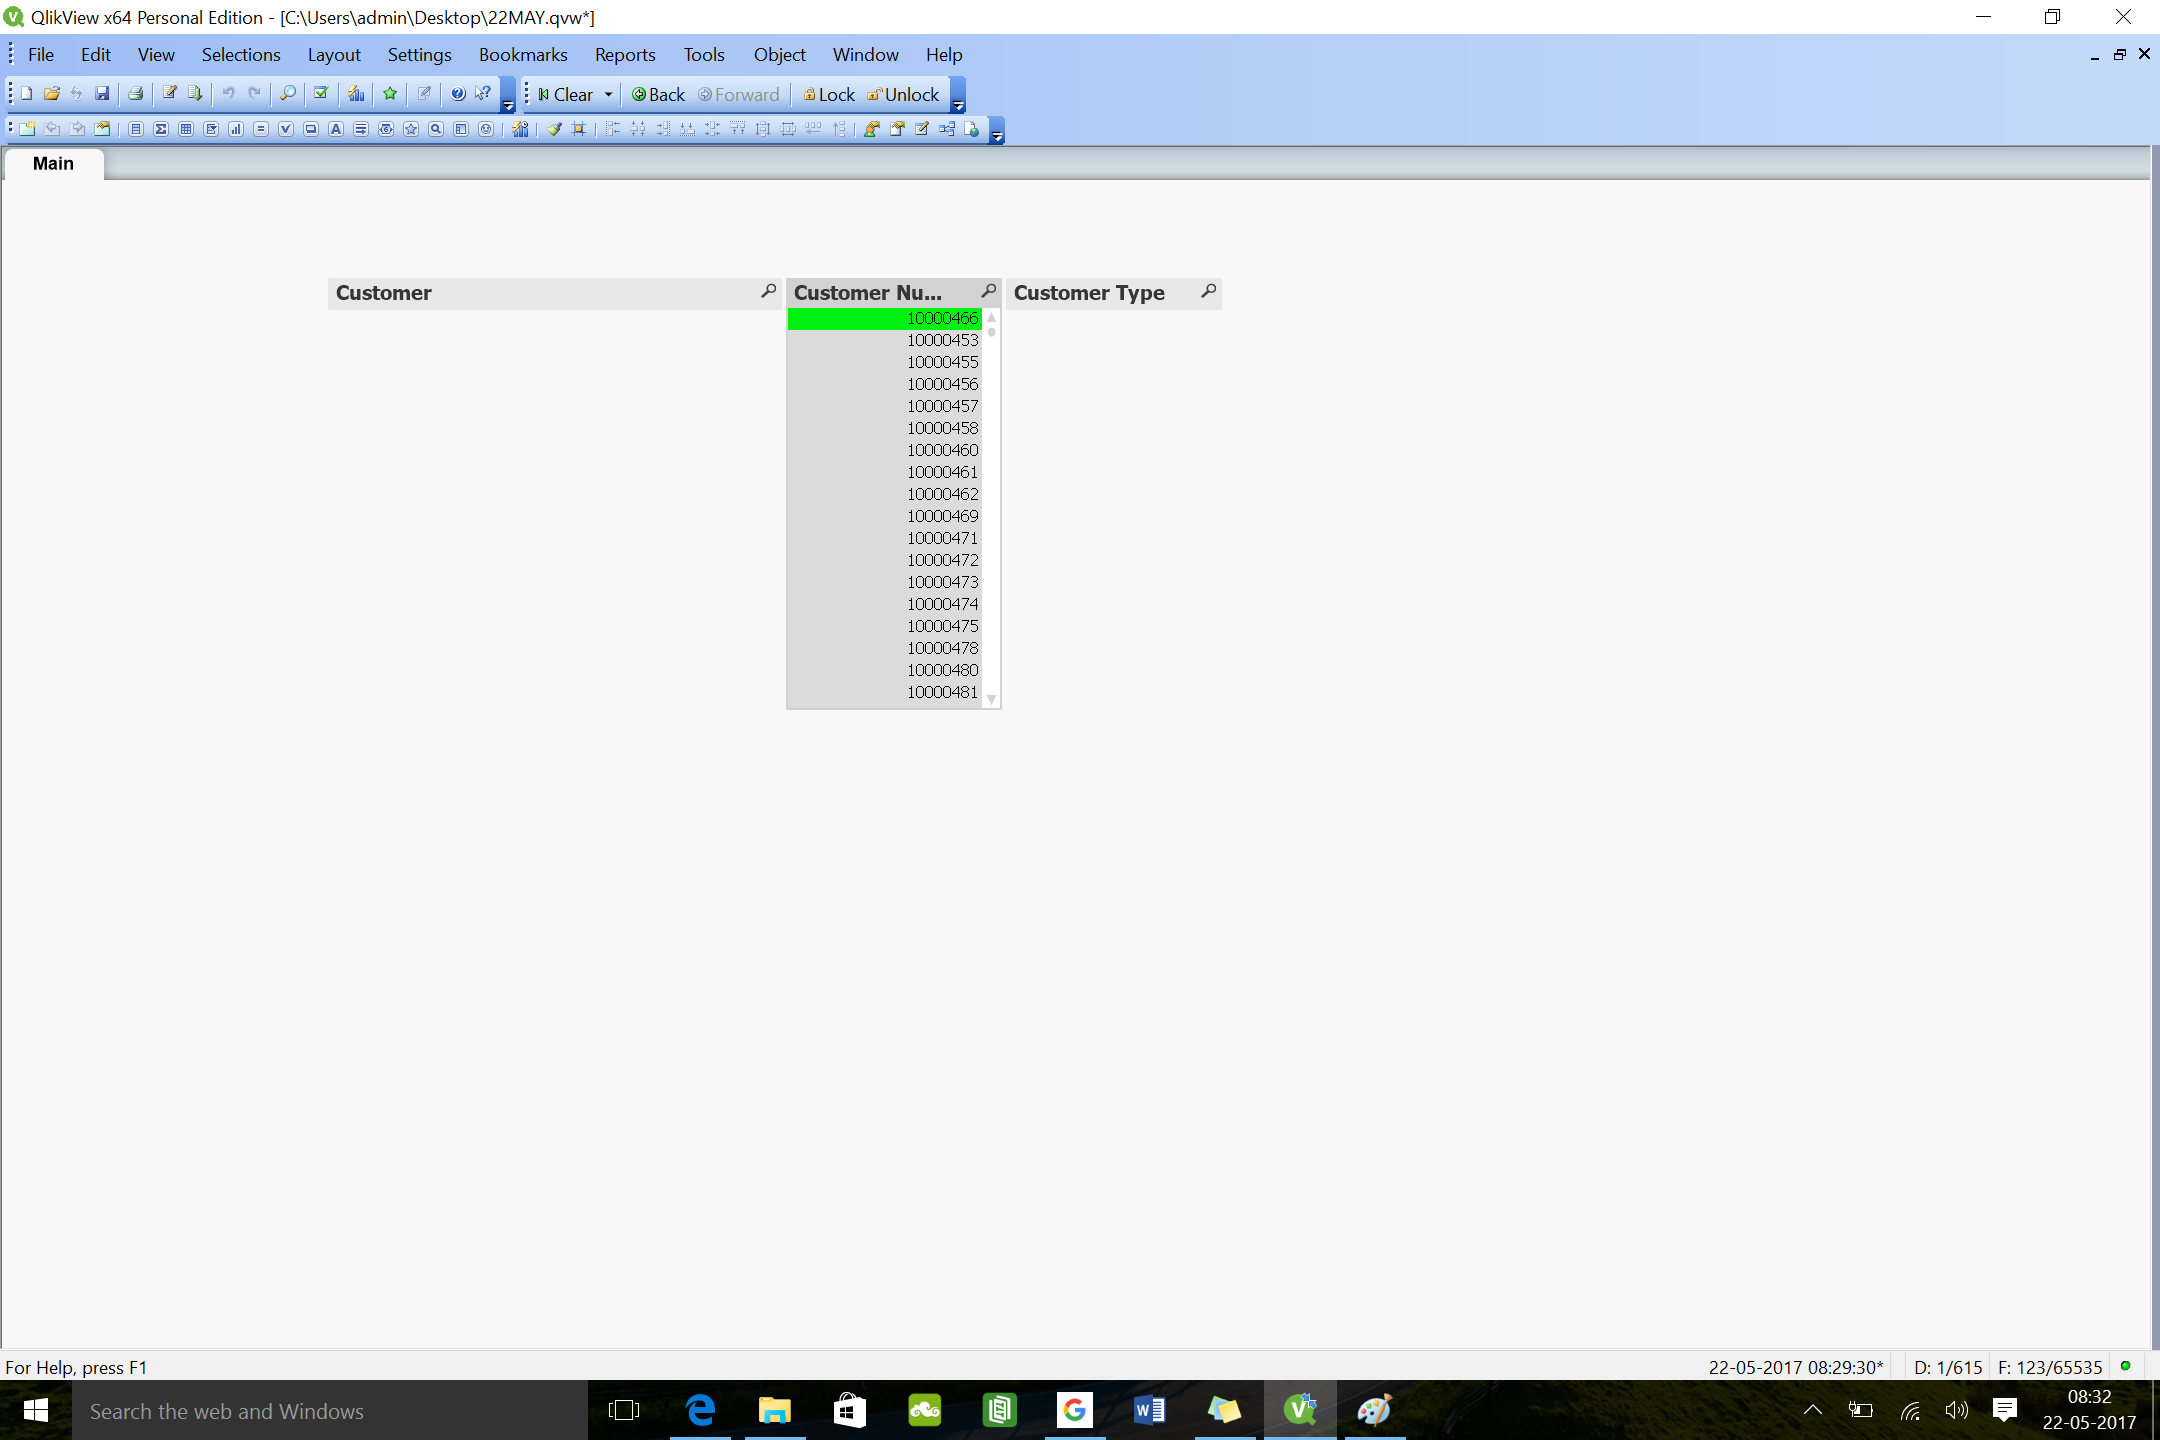
Task: Click the Reload script icon
Action: point(195,94)
